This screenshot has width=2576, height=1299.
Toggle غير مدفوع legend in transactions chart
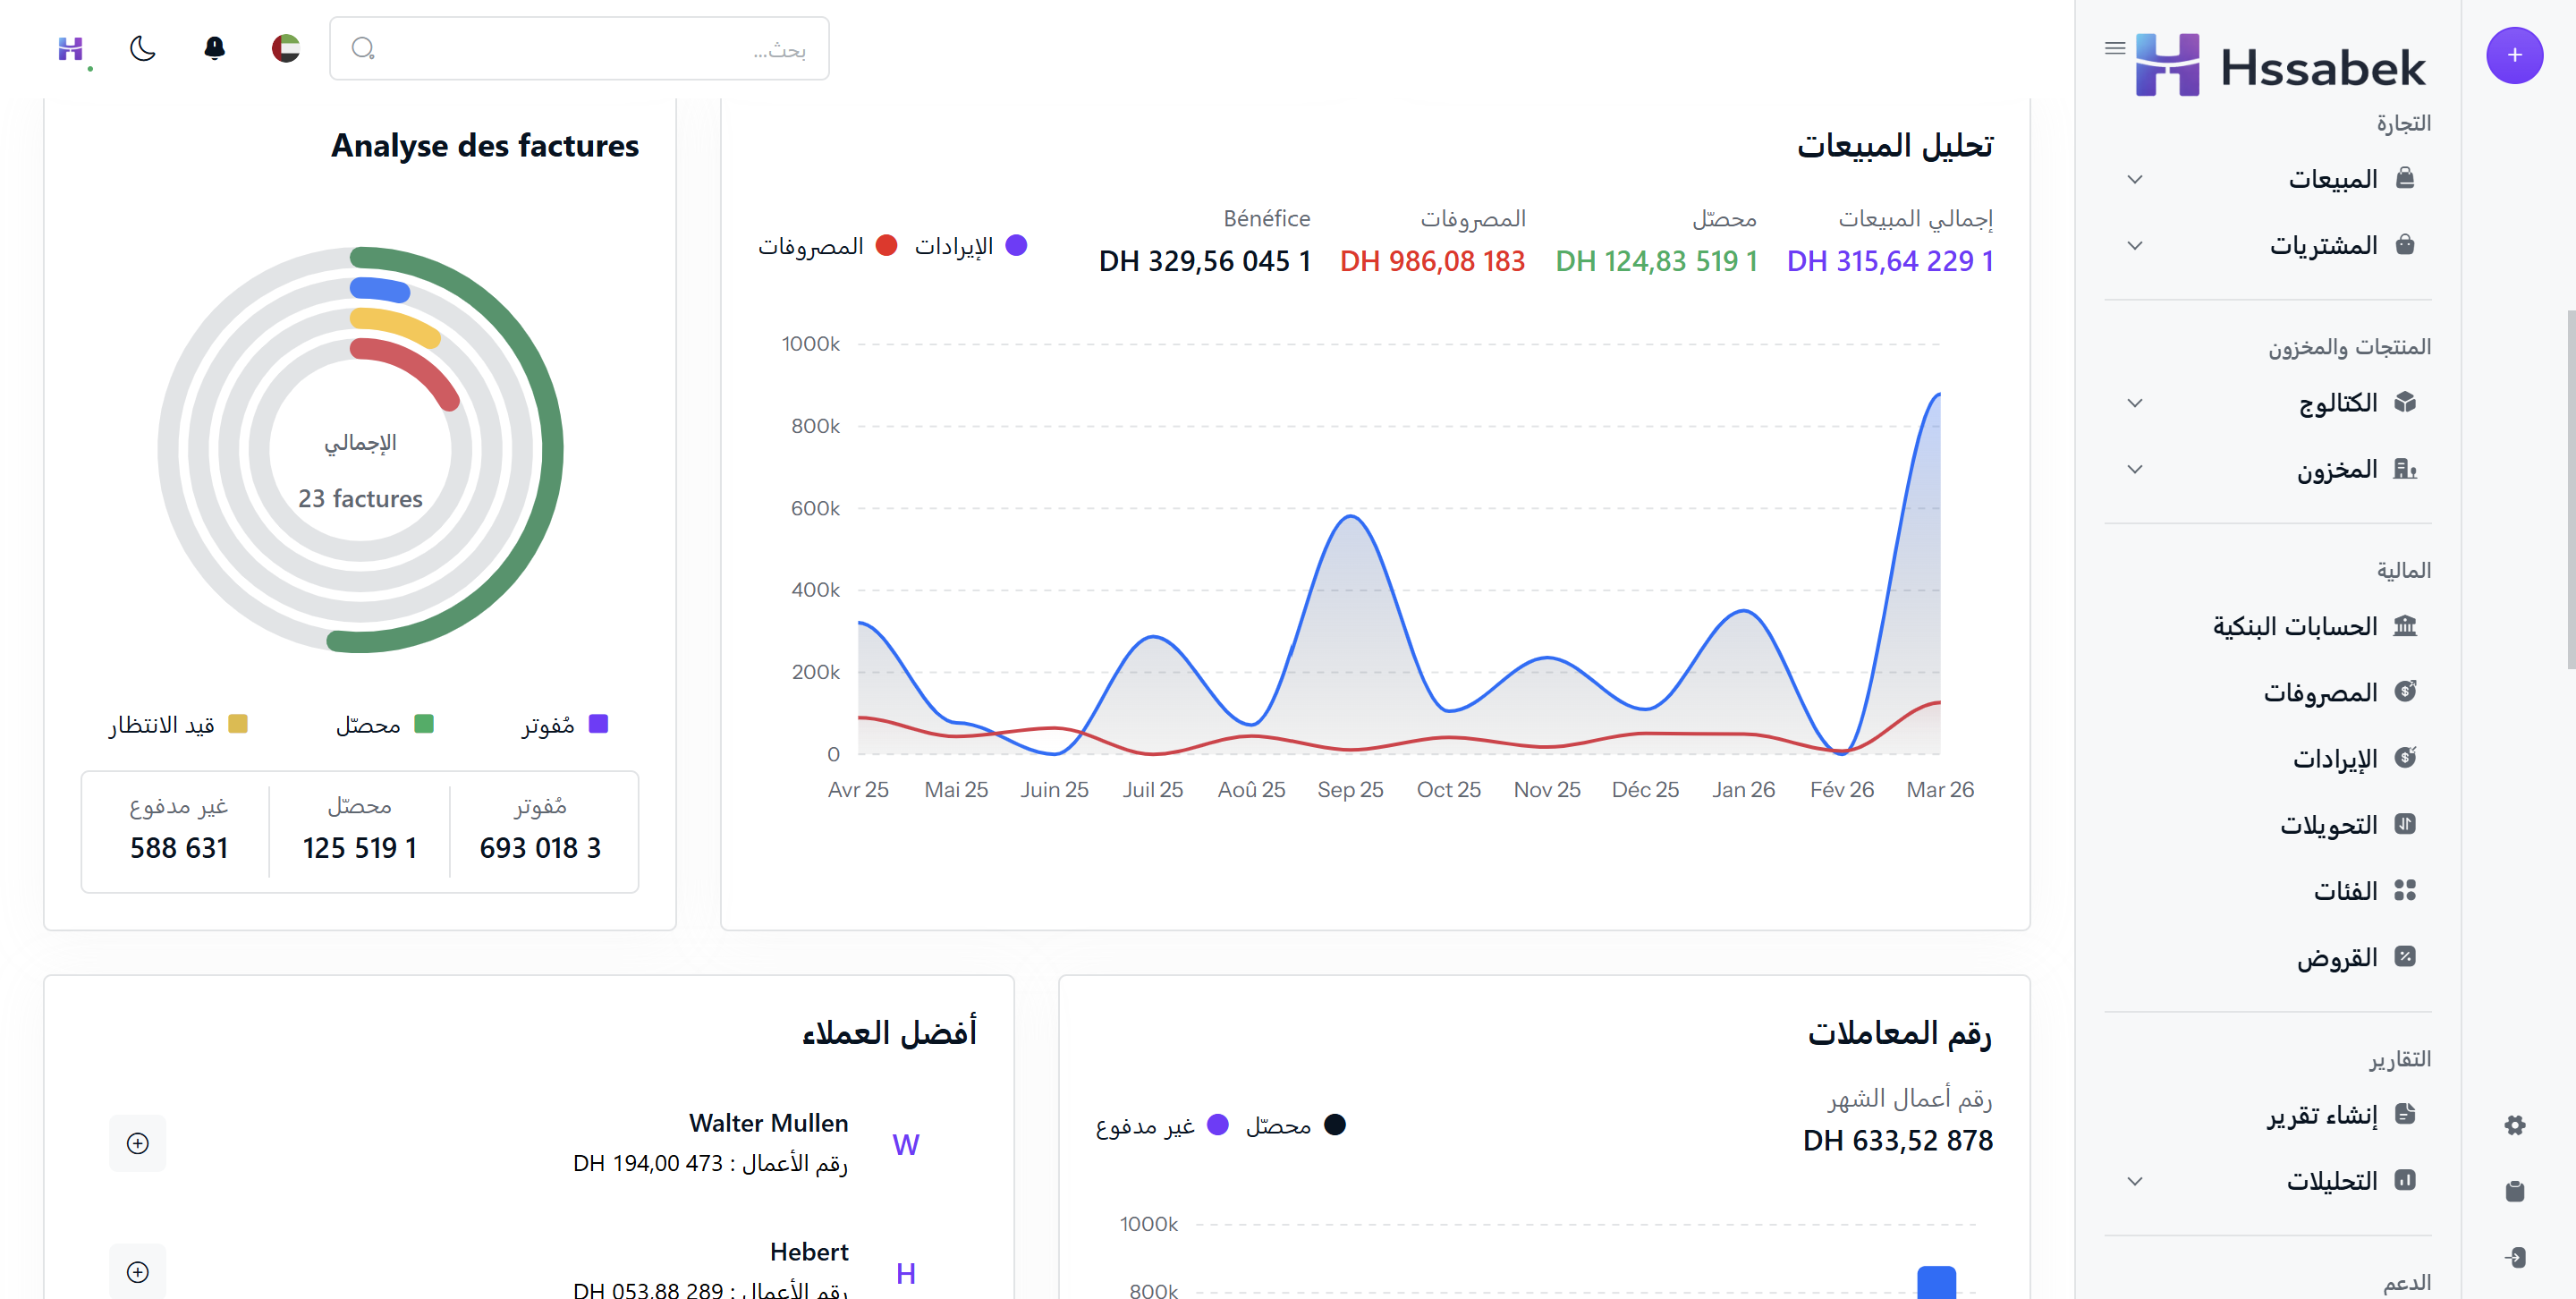[x=1161, y=1125]
